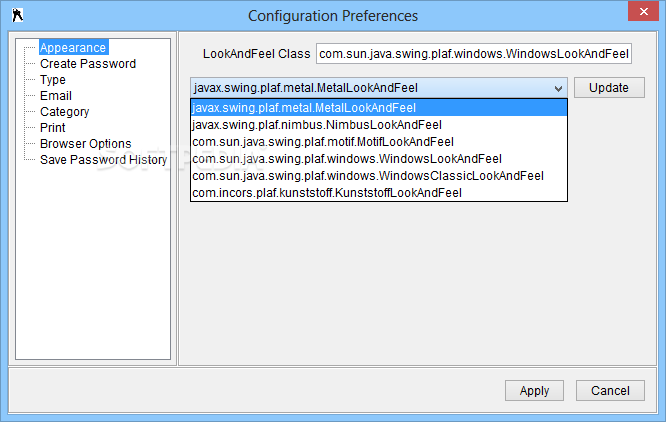Choose WindowsClassicLookAndFeel from the list
Image resolution: width=666 pixels, height=422 pixels.
(x=379, y=176)
